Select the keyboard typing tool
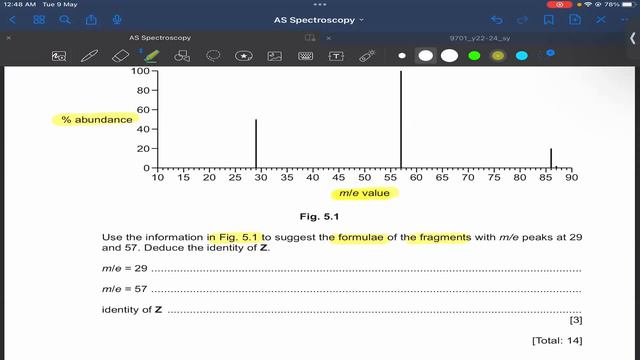This screenshot has height=360, width=640. (x=305, y=56)
